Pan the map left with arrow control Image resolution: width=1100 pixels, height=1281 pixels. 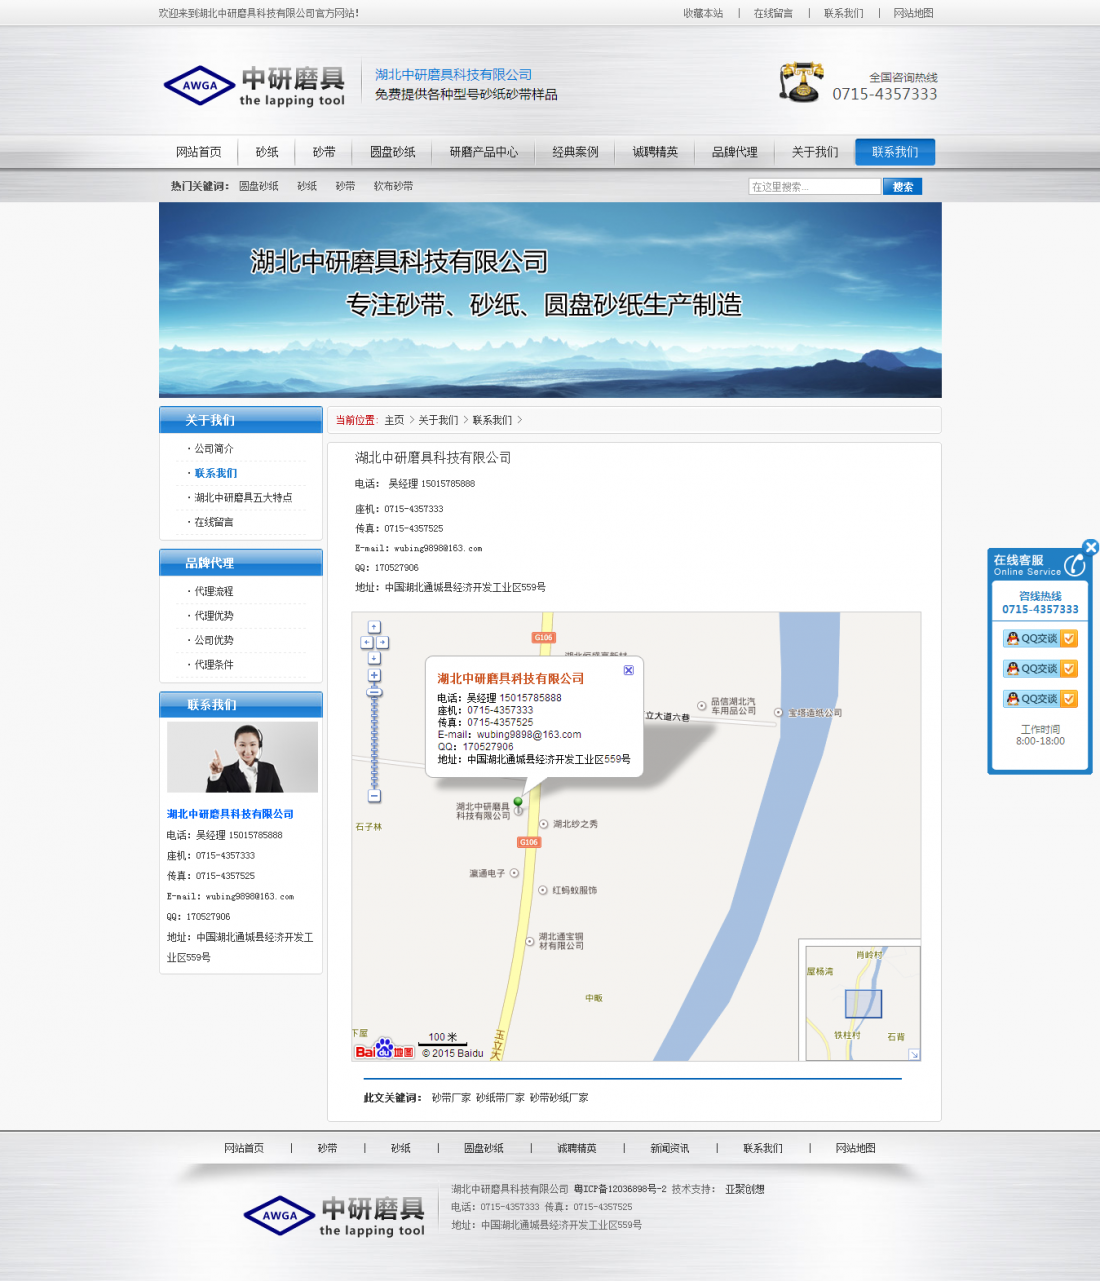pyautogui.click(x=366, y=642)
